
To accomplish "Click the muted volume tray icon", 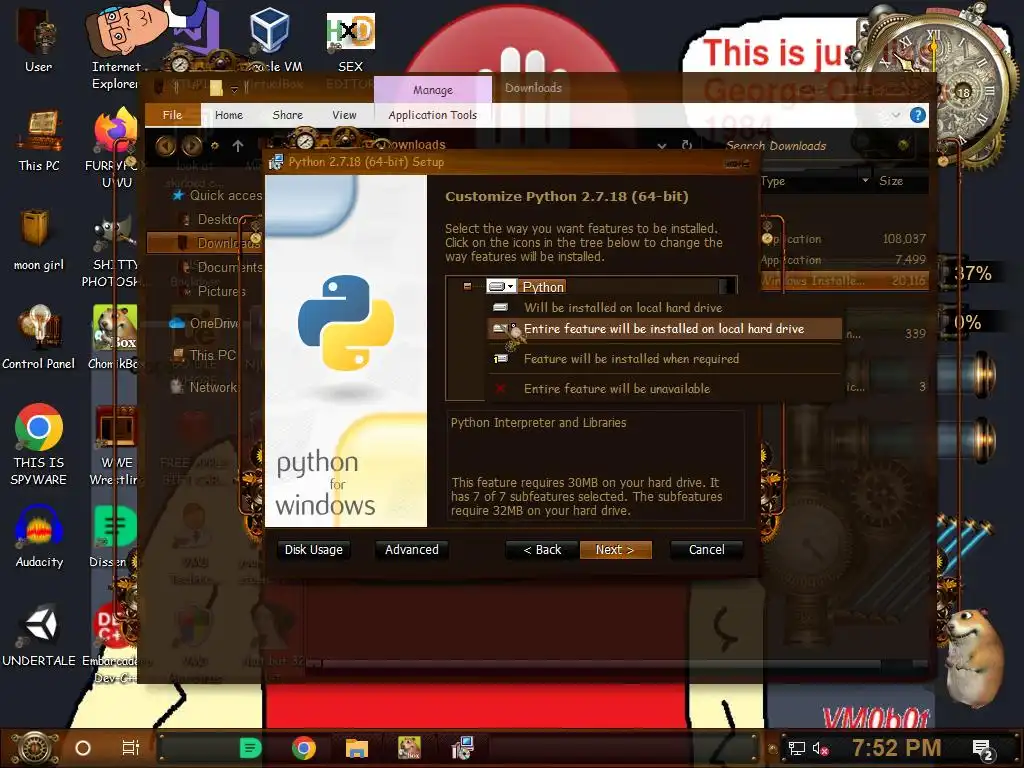I will [x=820, y=748].
